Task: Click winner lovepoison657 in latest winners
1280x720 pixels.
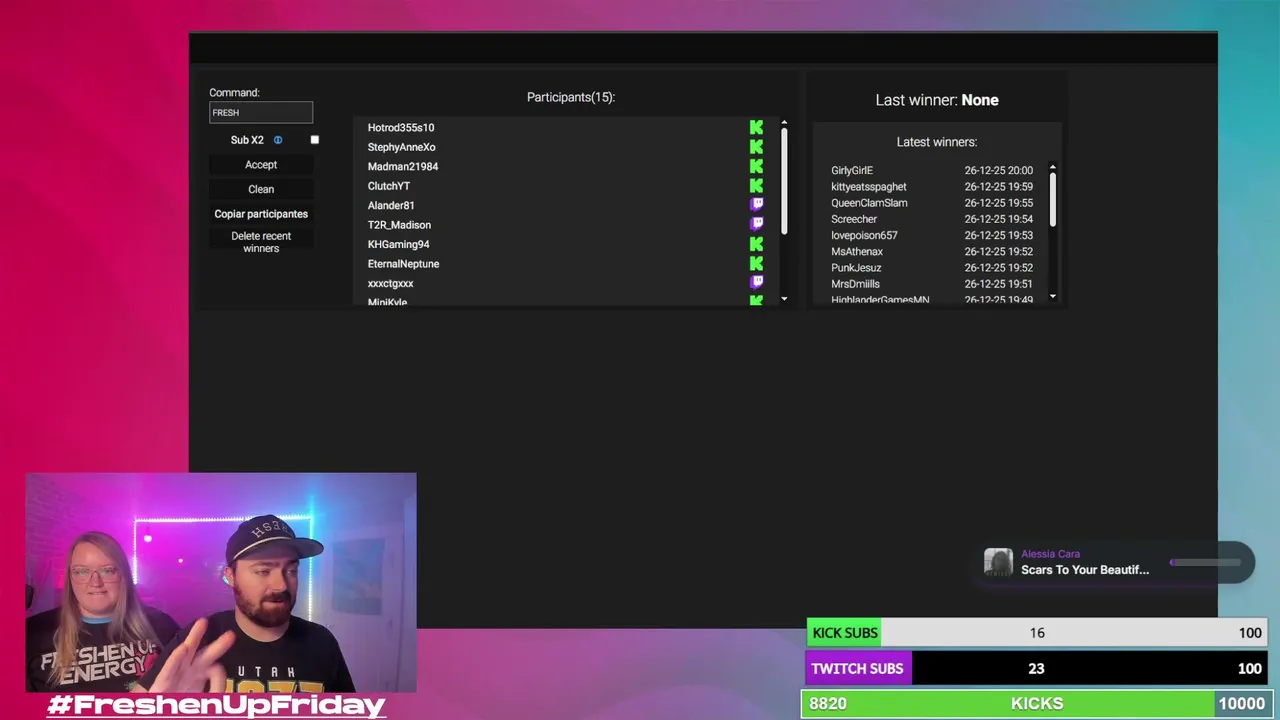Action: 864,235
